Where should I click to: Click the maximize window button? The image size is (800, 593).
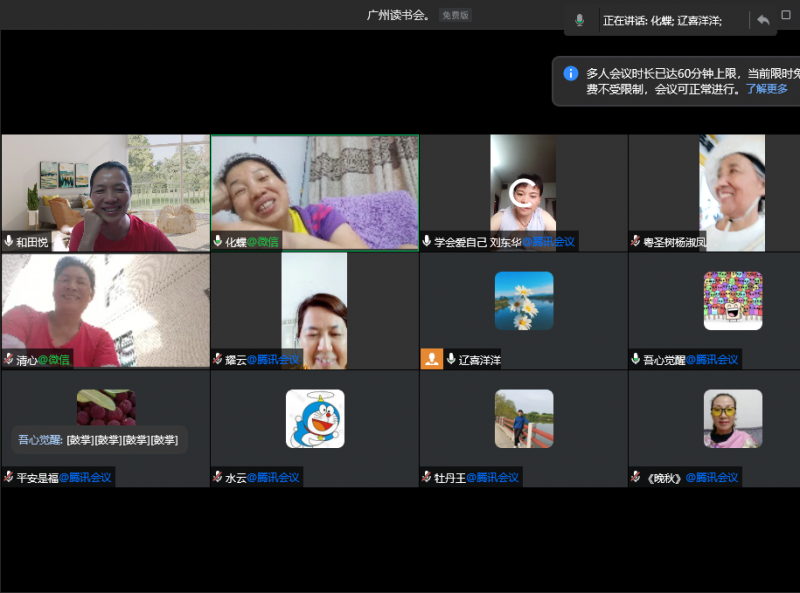click(786, 15)
